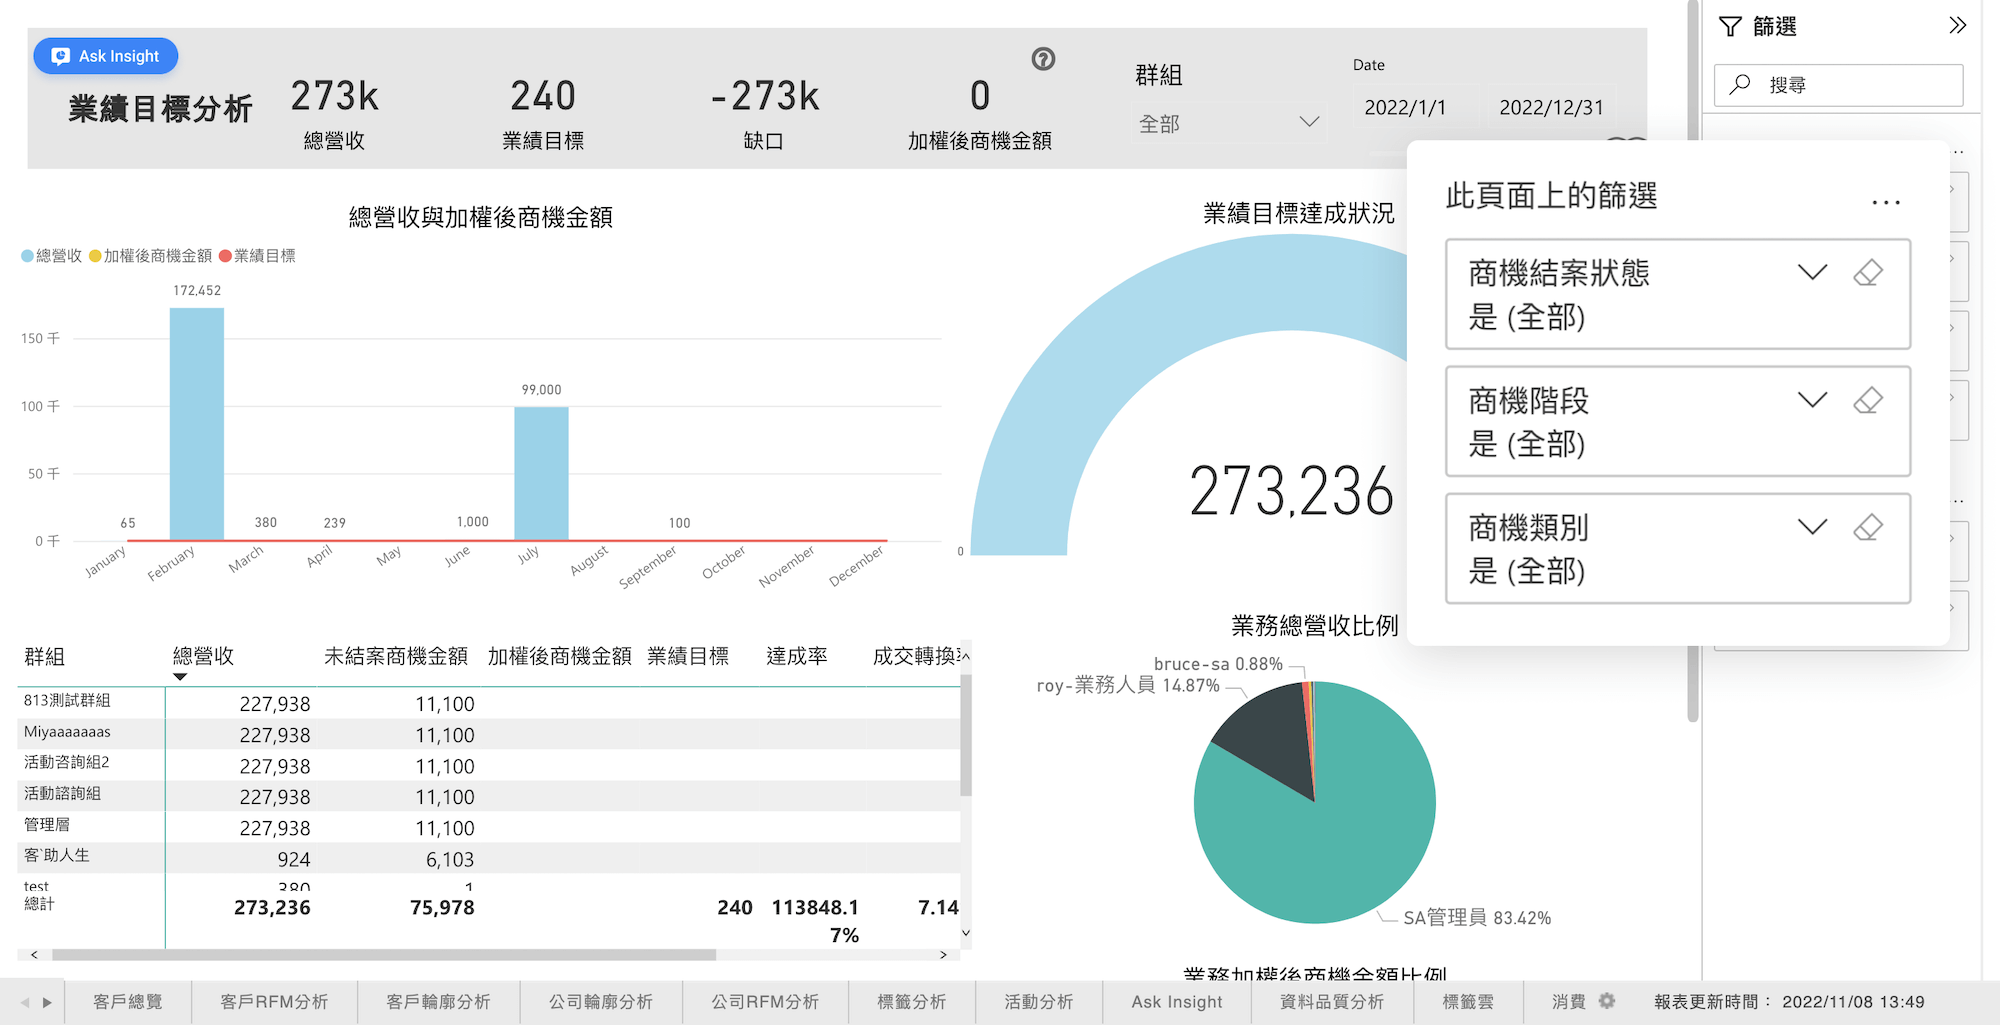Go to previous page tabs arrow
This screenshot has width=2000, height=1025.
click(x=25, y=1002)
